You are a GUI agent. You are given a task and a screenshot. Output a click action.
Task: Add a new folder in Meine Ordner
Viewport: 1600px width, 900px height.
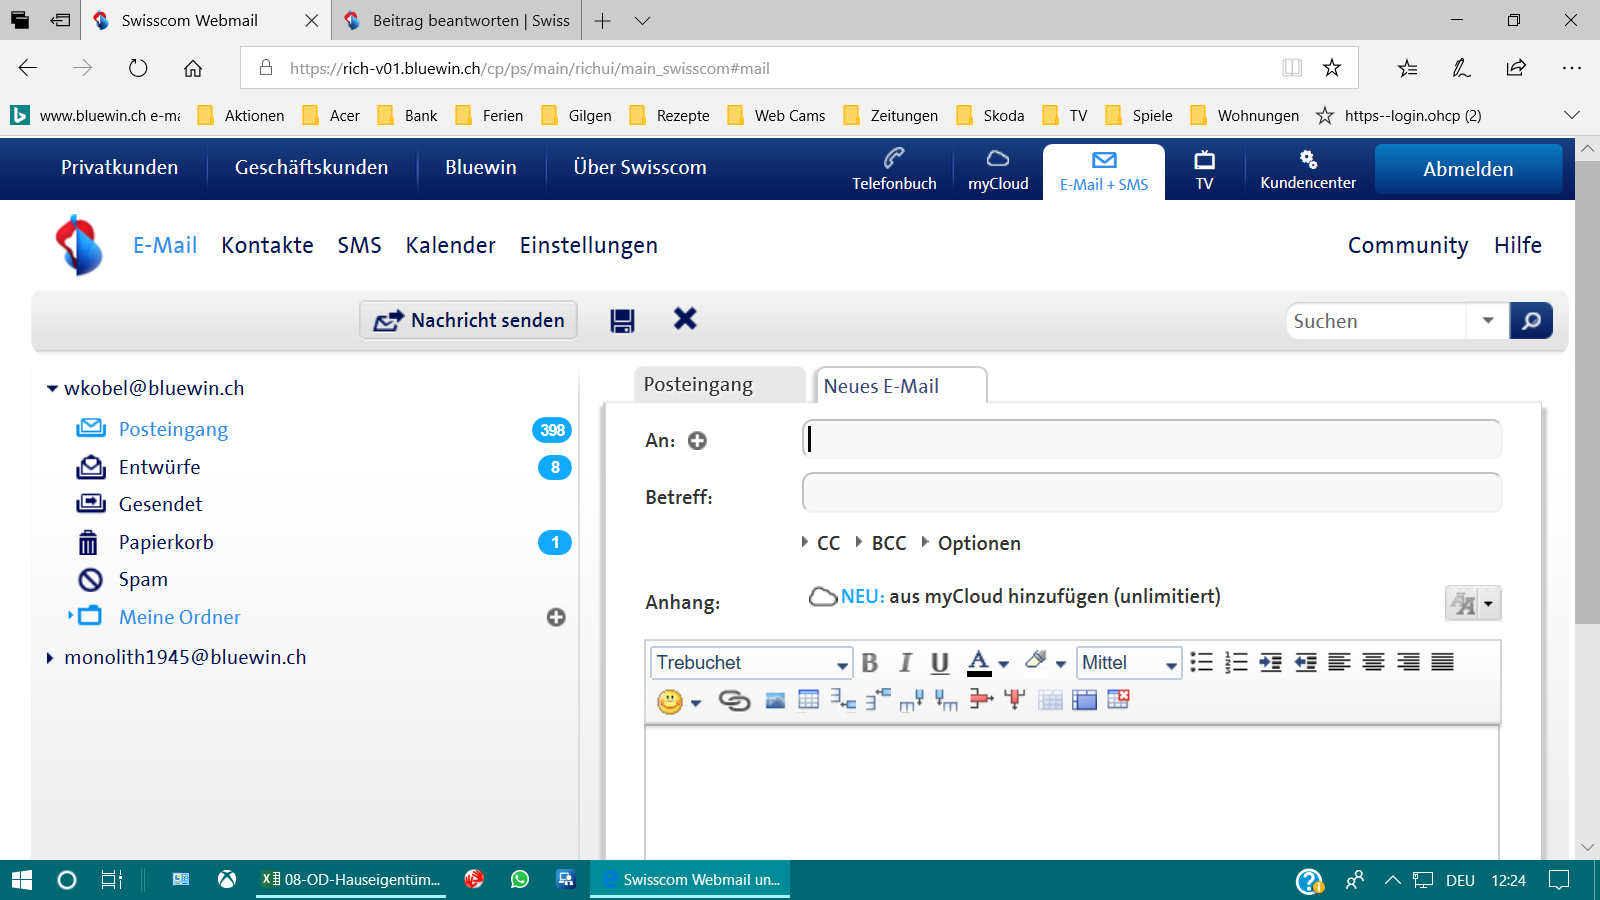click(556, 618)
